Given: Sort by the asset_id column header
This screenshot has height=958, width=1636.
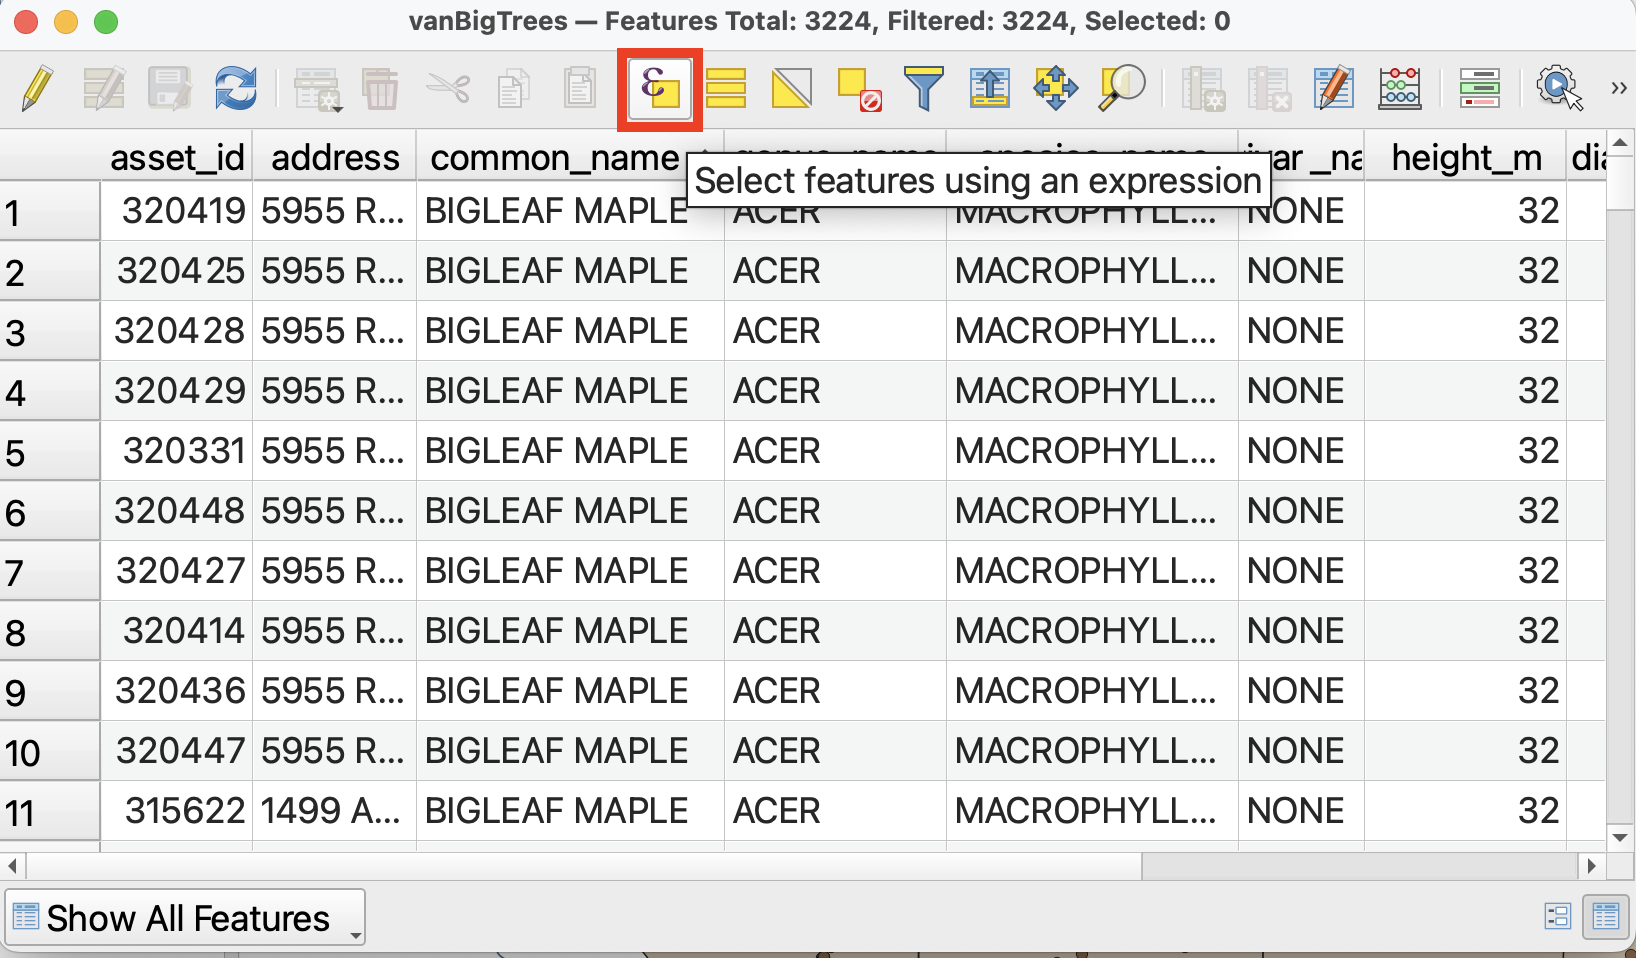Looking at the screenshot, I should click(177, 157).
